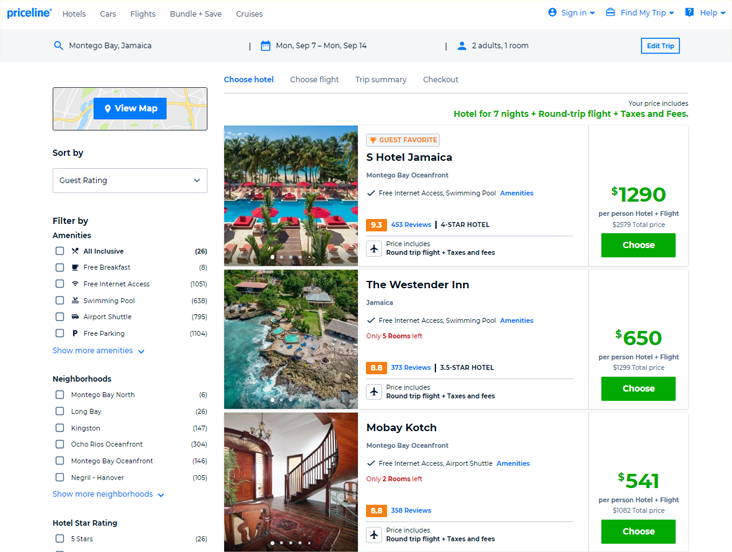Tick the Negril - Hanover checkbox

tap(60, 477)
